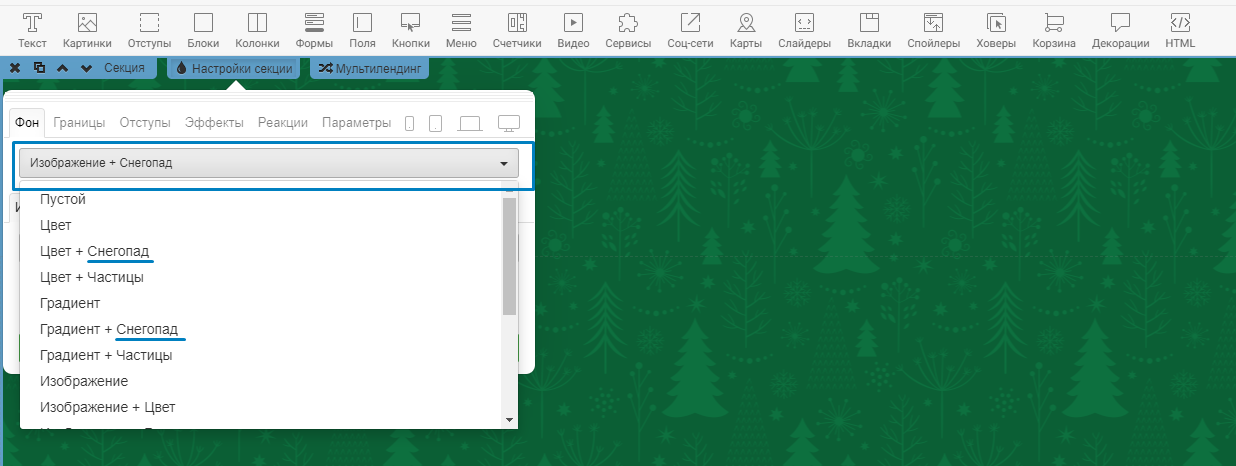Screen dimensions: 1236x466
Task: Switch to the Границы tab
Action: click(79, 123)
